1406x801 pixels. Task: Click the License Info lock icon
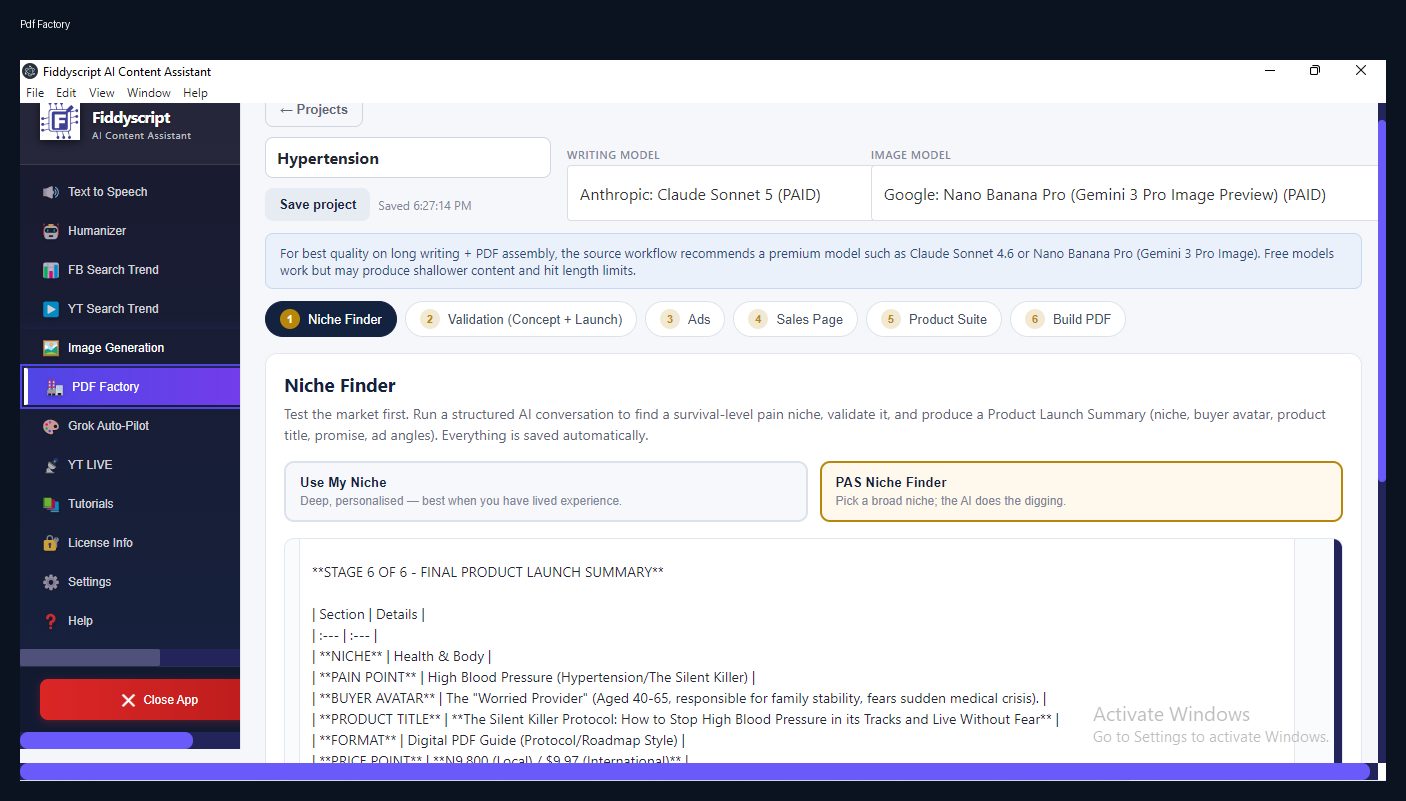(51, 543)
